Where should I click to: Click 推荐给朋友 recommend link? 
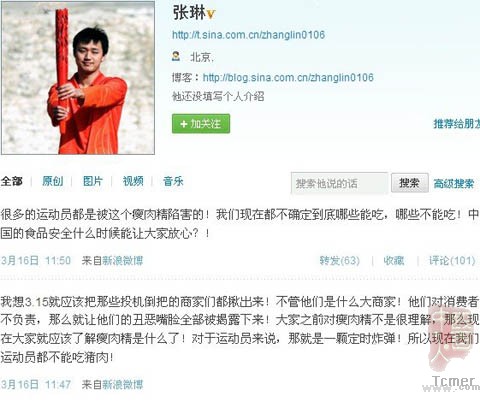click(x=457, y=124)
